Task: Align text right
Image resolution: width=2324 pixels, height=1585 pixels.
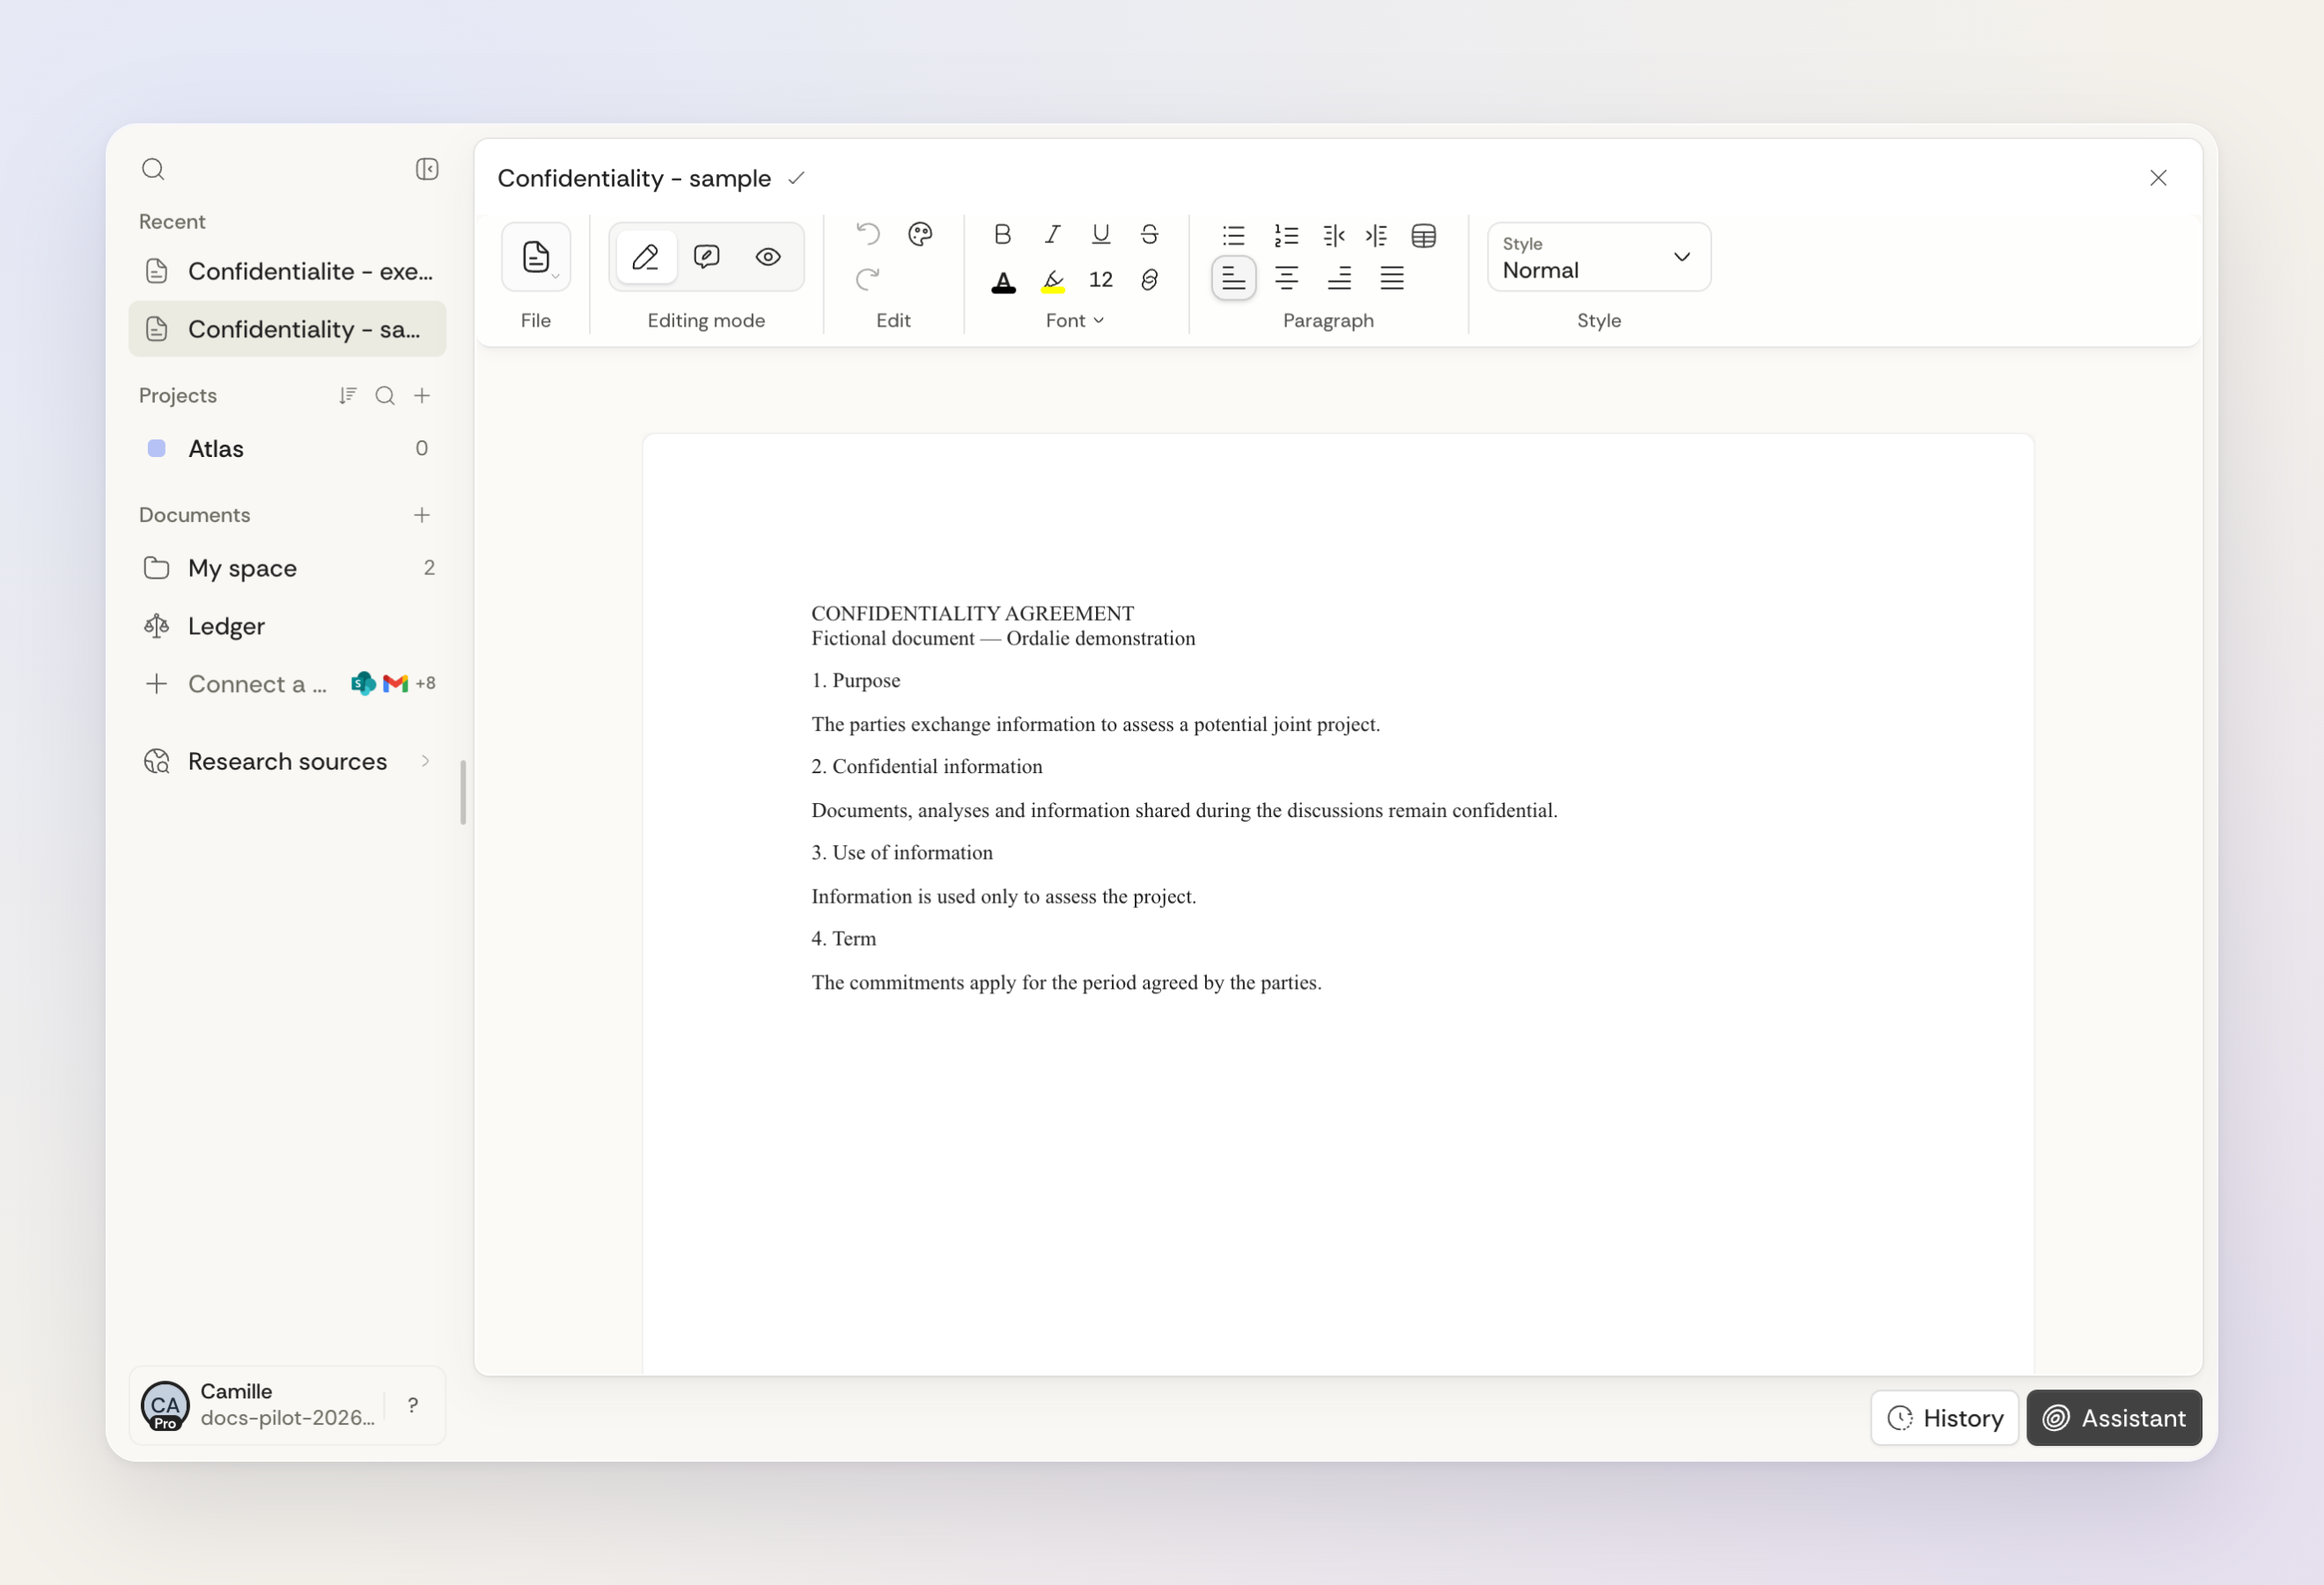Action: (x=1339, y=278)
